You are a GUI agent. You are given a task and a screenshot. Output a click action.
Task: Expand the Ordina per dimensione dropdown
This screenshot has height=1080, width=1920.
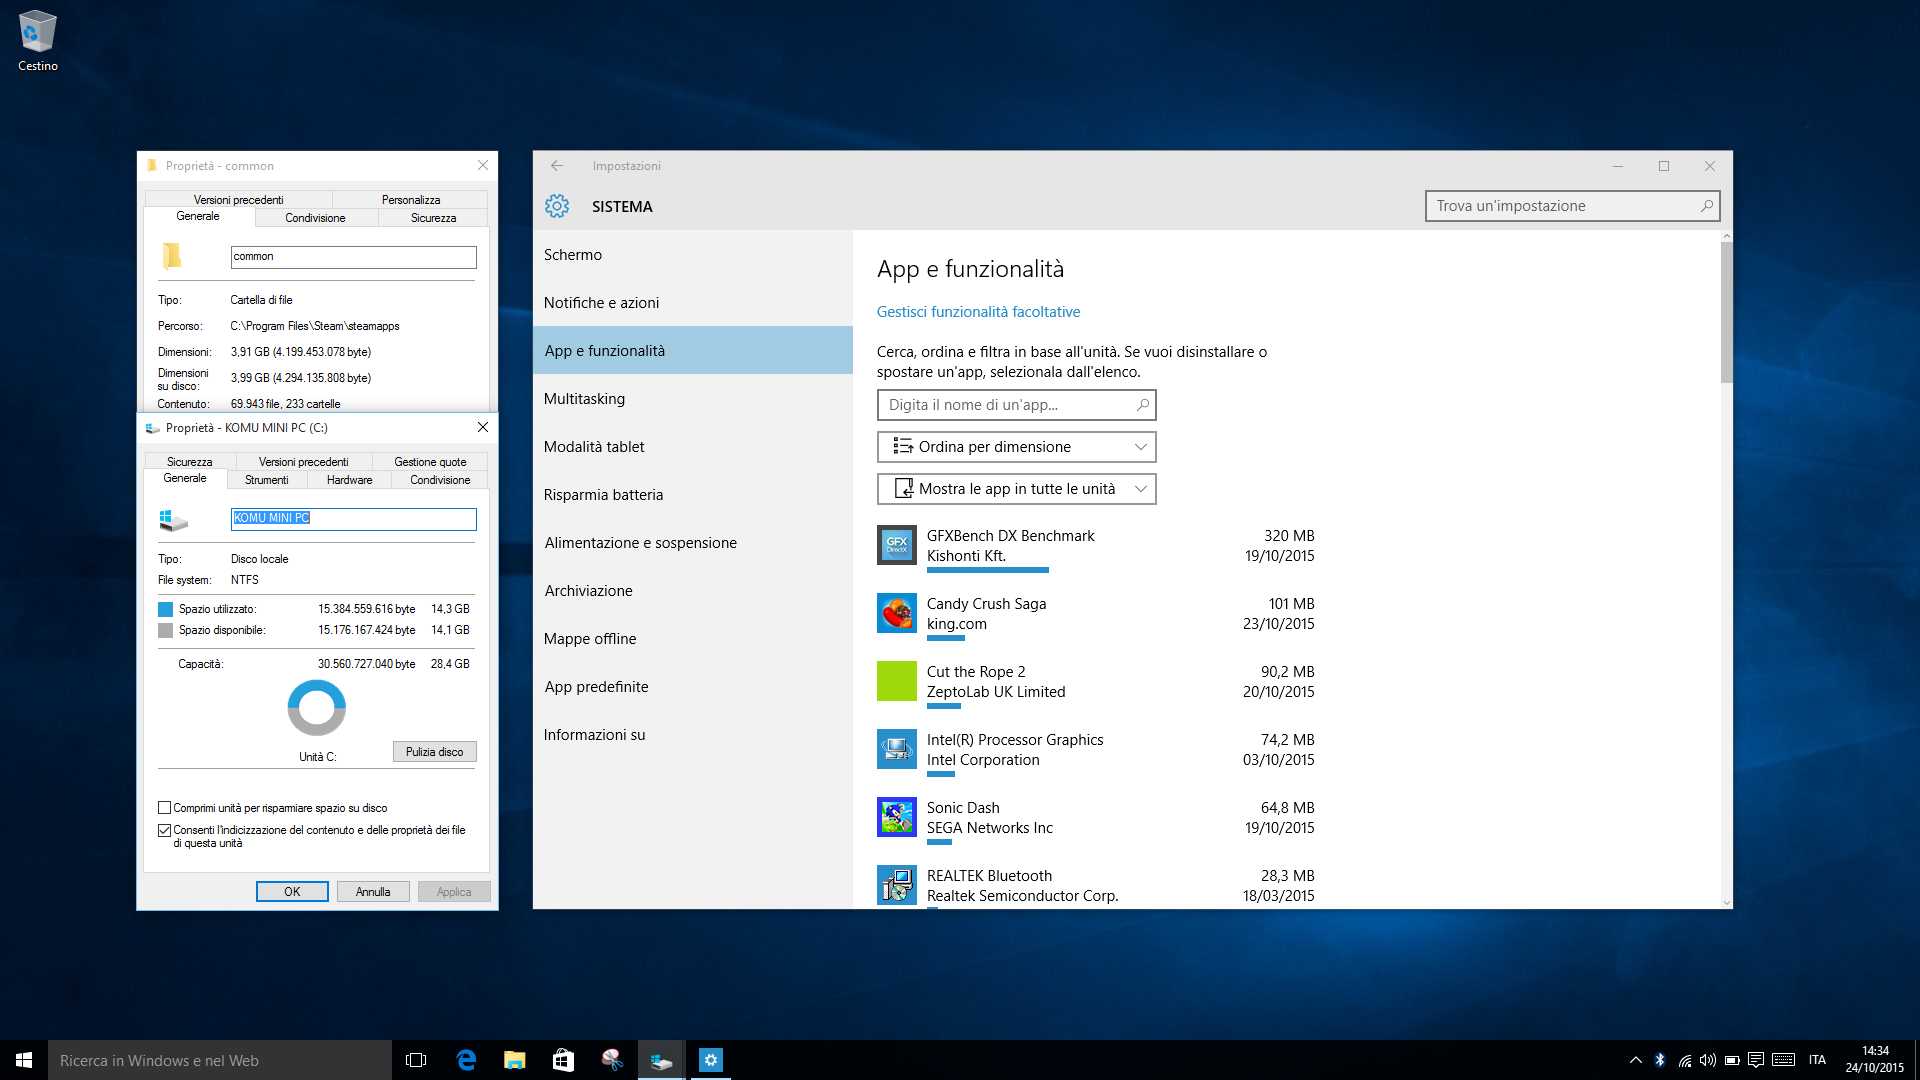1016,447
